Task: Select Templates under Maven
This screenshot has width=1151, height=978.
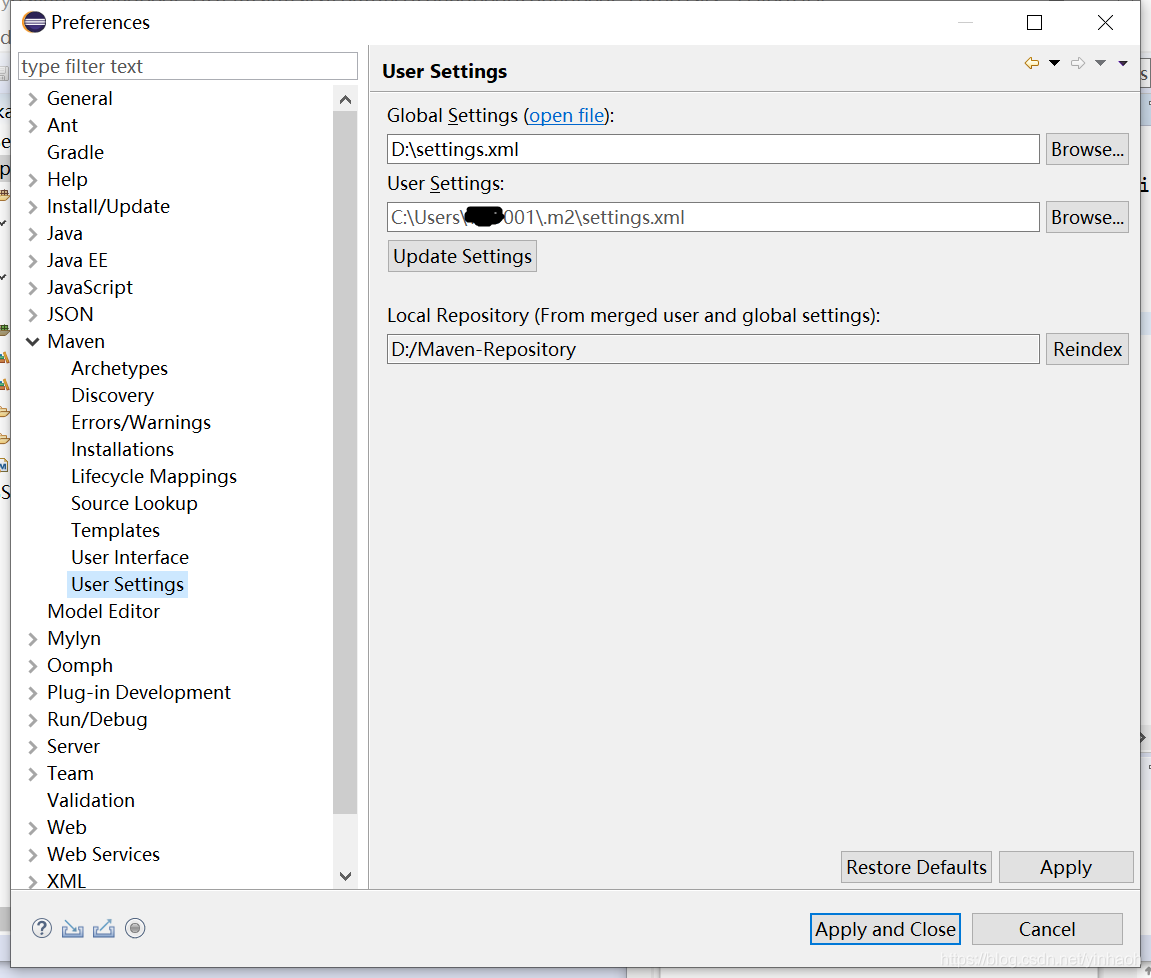Action: click(x=115, y=531)
